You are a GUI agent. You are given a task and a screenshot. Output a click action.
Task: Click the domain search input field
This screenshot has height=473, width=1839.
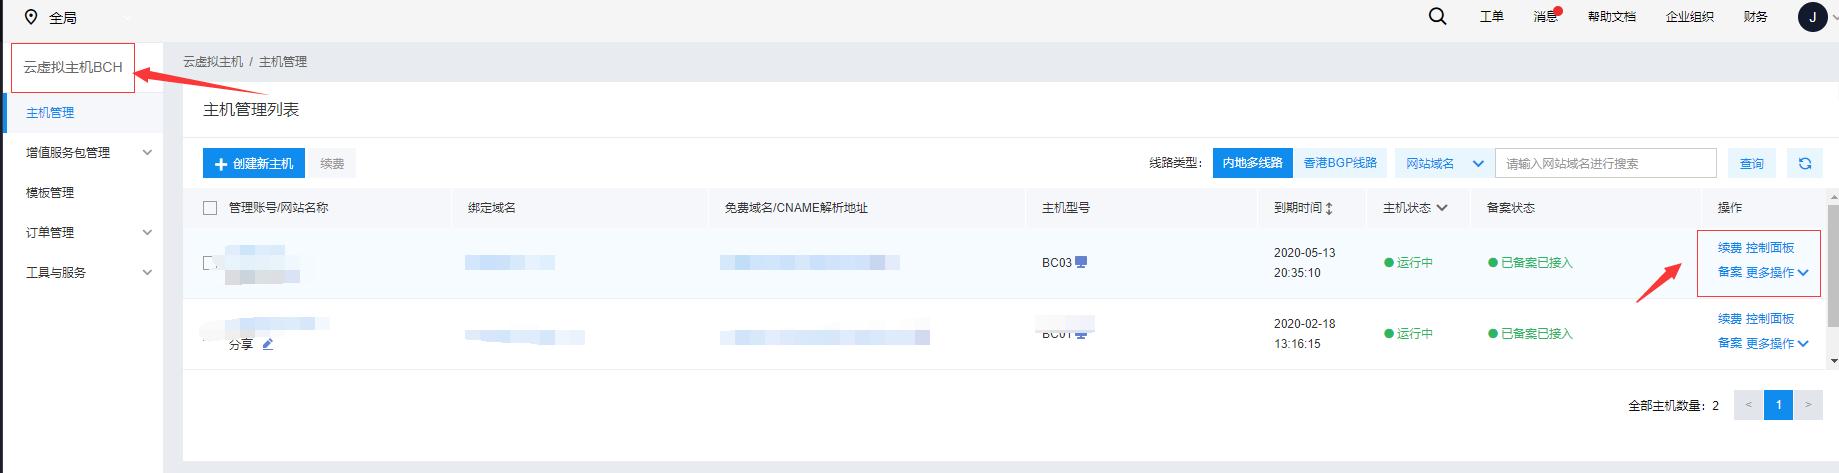1604,163
